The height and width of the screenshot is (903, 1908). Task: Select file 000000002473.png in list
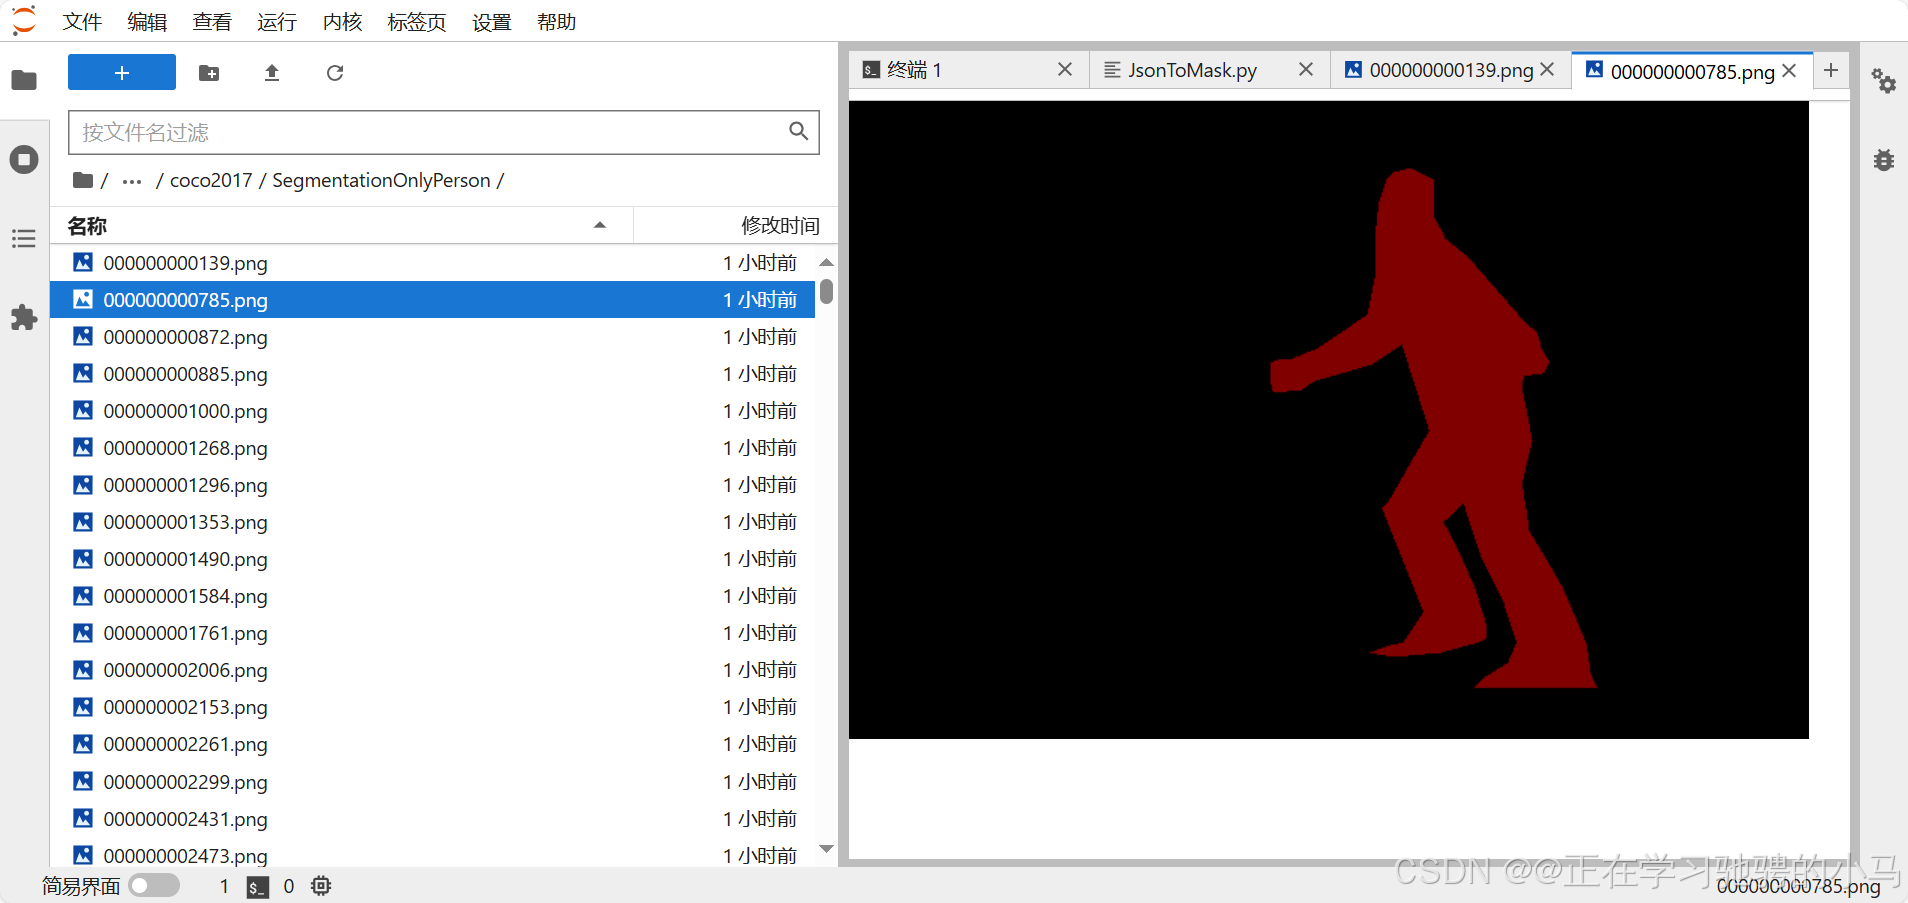pos(432,853)
